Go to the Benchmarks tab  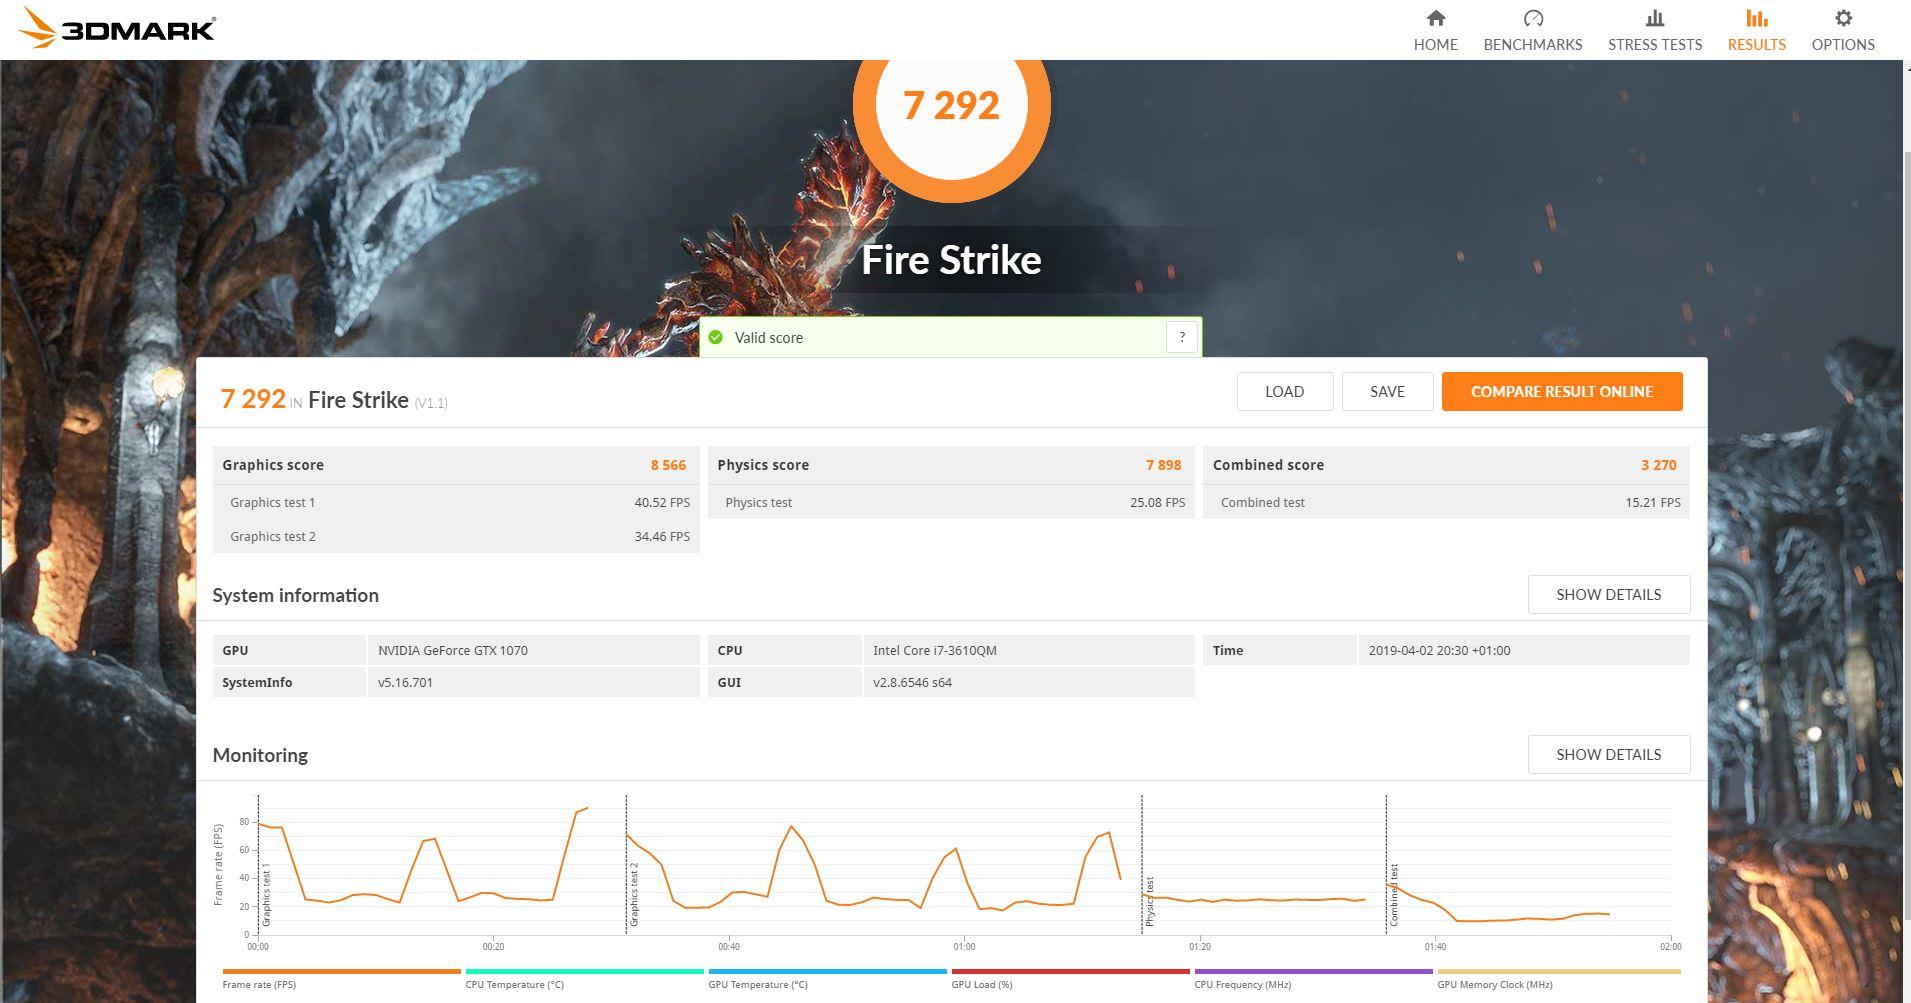click(x=1532, y=30)
